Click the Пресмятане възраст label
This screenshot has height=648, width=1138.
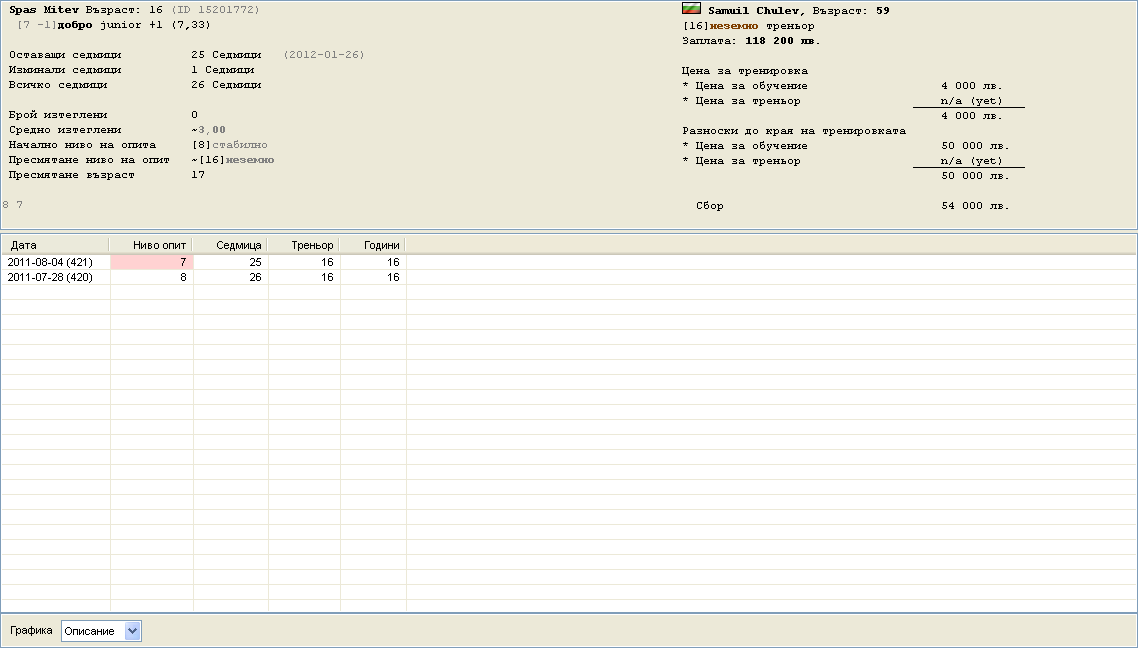tap(72, 176)
